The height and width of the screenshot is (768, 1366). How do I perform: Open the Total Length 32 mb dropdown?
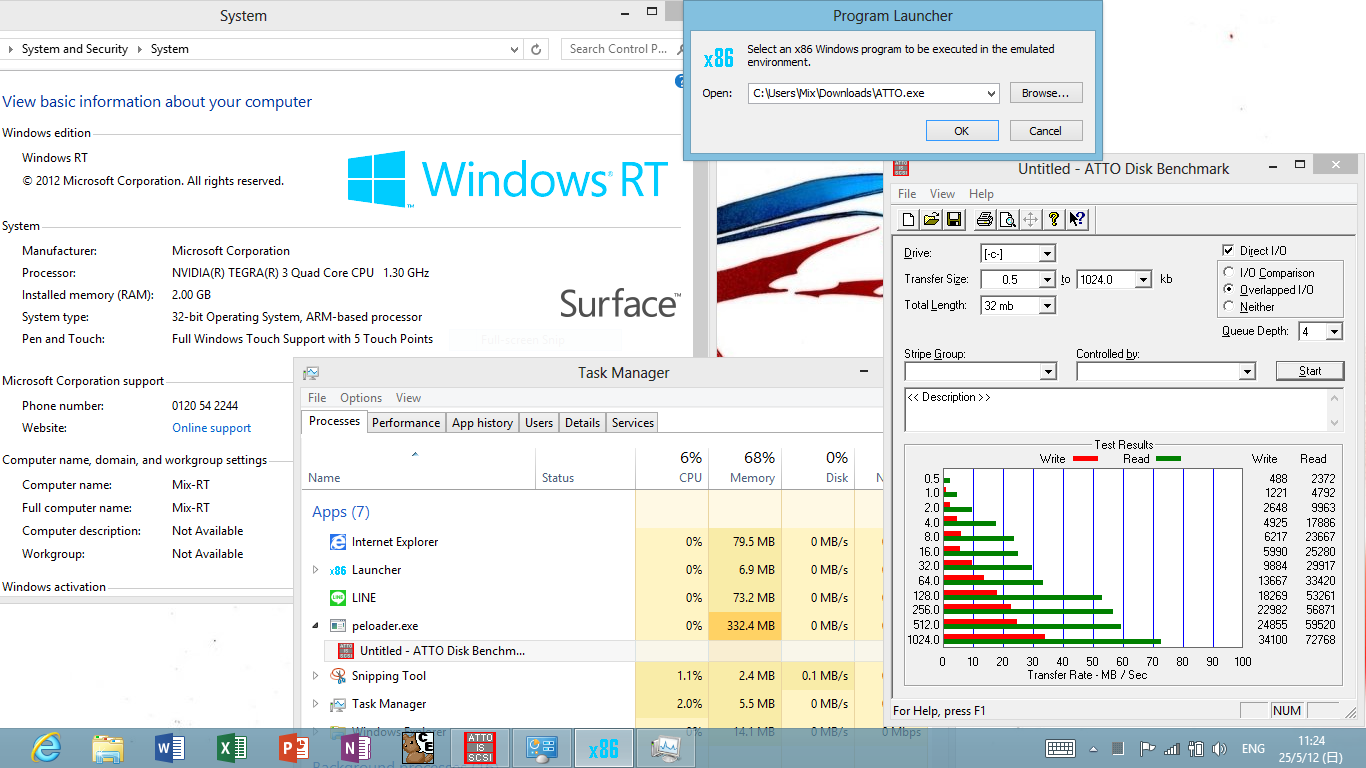(x=1047, y=306)
